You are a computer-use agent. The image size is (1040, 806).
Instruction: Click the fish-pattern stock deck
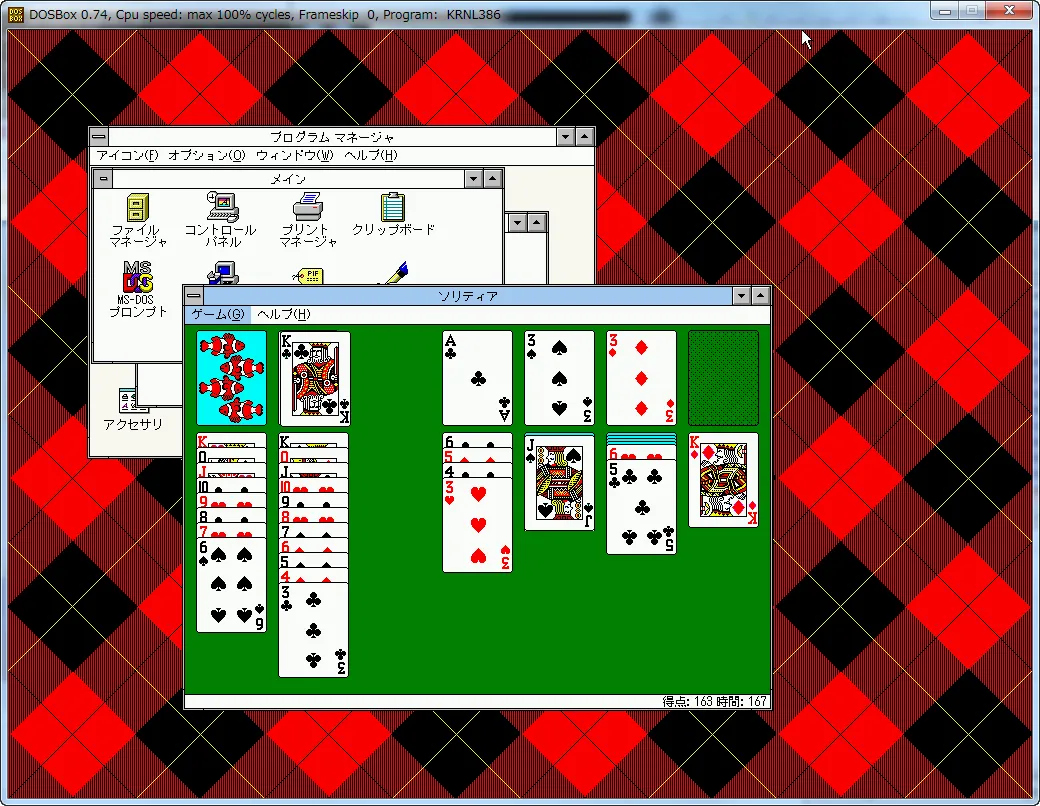click(x=231, y=378)
